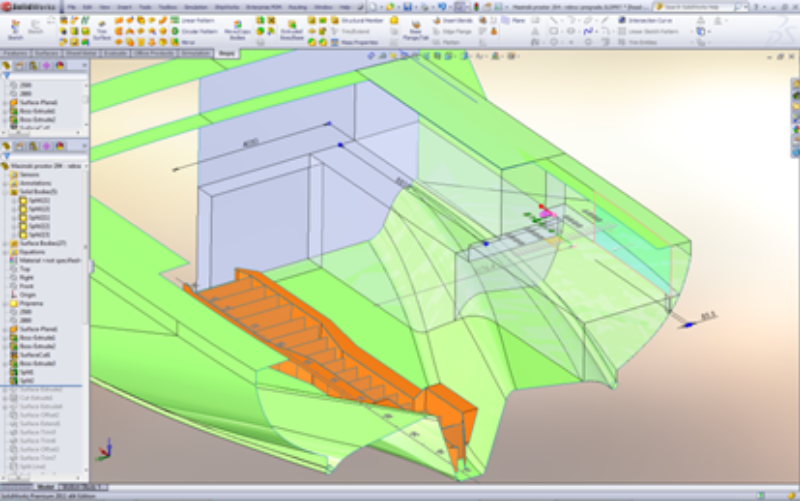Select the Trim Surface tool
The image size is (800, 501).
tap(102, 28)
